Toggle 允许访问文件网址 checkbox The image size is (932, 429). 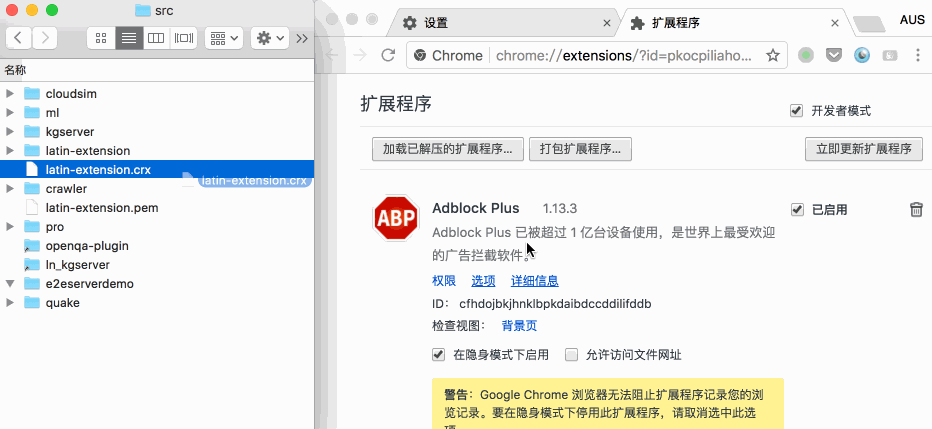point(571,355)
